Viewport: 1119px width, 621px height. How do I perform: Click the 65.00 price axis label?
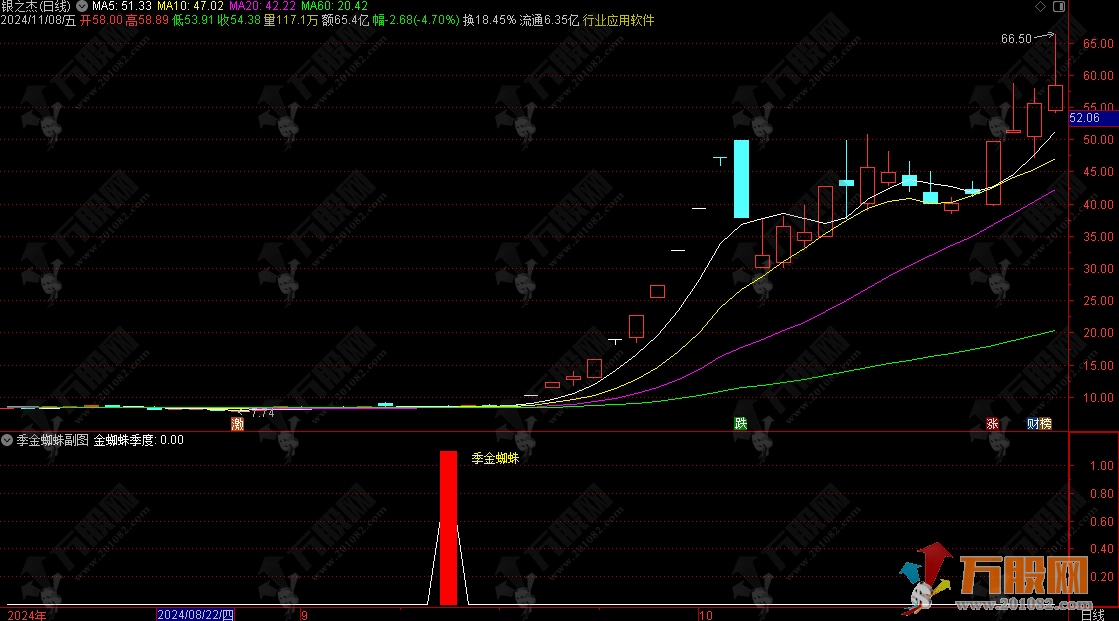[1098, 44]
